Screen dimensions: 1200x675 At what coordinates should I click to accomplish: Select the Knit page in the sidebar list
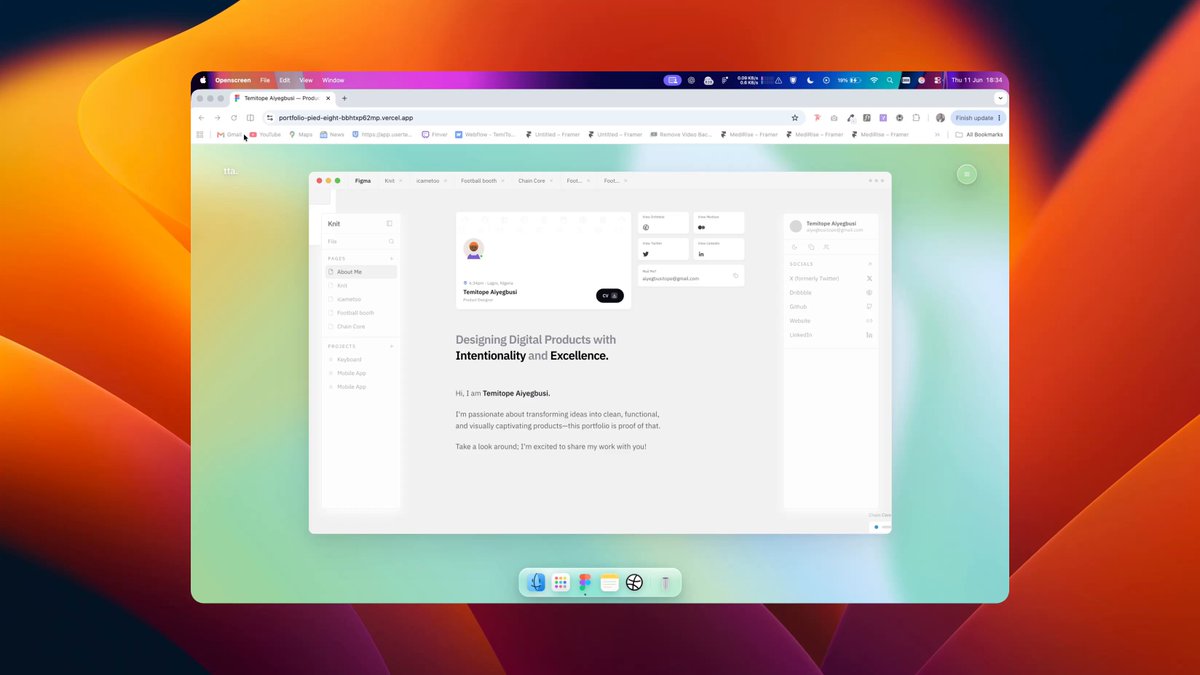coord(361,286)
